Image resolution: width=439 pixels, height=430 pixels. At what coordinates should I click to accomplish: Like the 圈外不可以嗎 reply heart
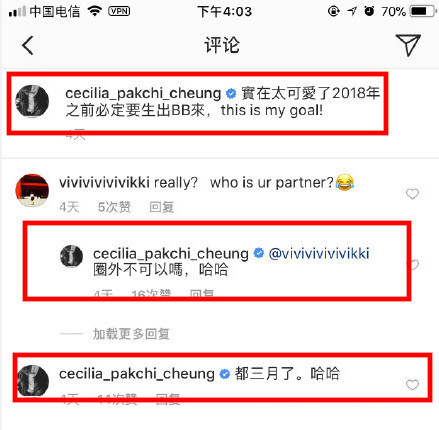tap(414, 265)
